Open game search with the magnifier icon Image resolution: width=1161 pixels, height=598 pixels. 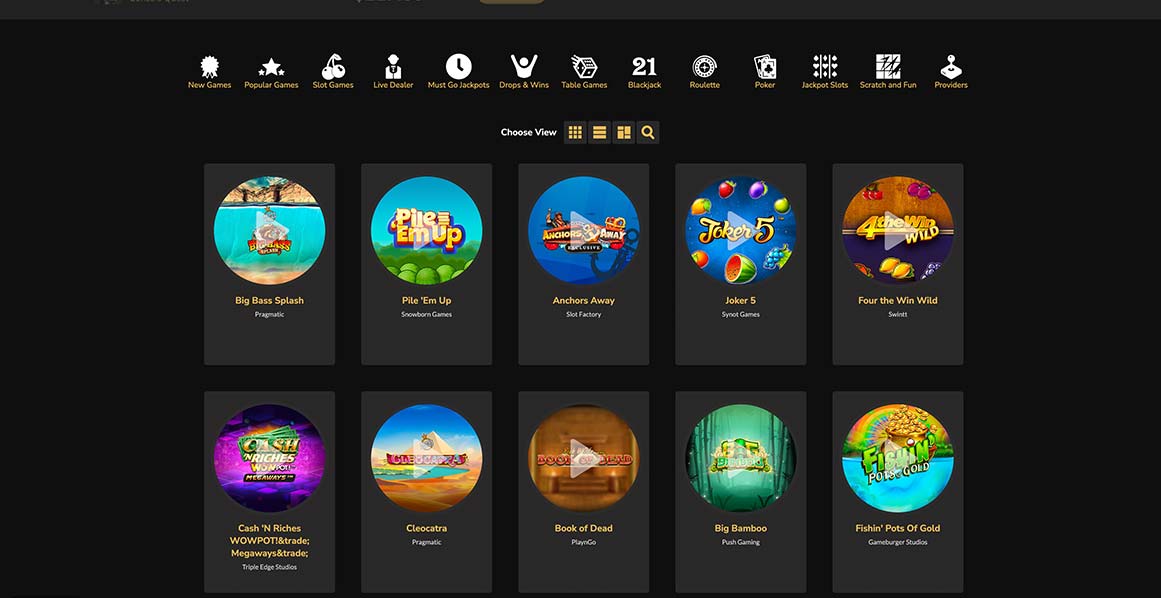pyautogui.click(x=648, y=132)
